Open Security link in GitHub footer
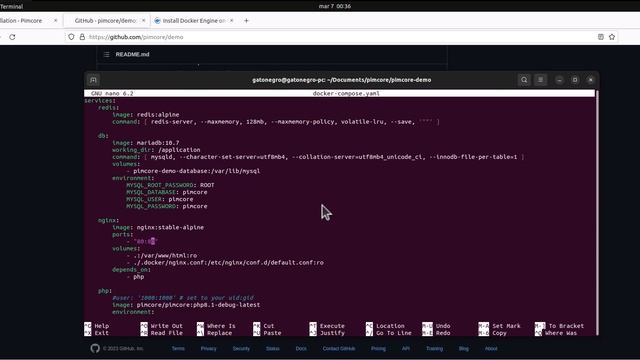Image resolution: width=640 pixels, height=360 pixels. (x=241, y=349)
